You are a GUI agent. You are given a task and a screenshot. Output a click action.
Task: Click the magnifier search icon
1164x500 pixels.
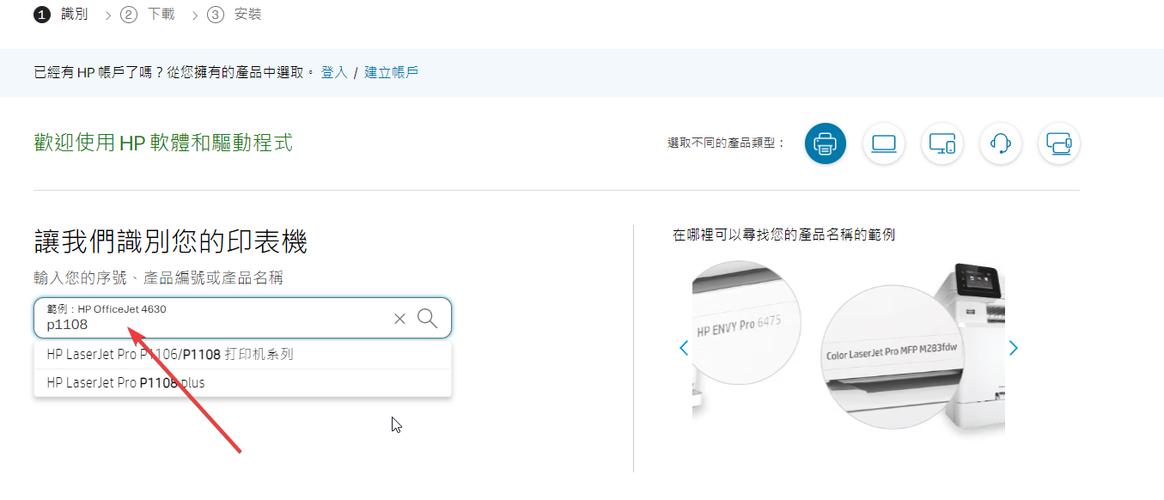click(x=427, y=318)
